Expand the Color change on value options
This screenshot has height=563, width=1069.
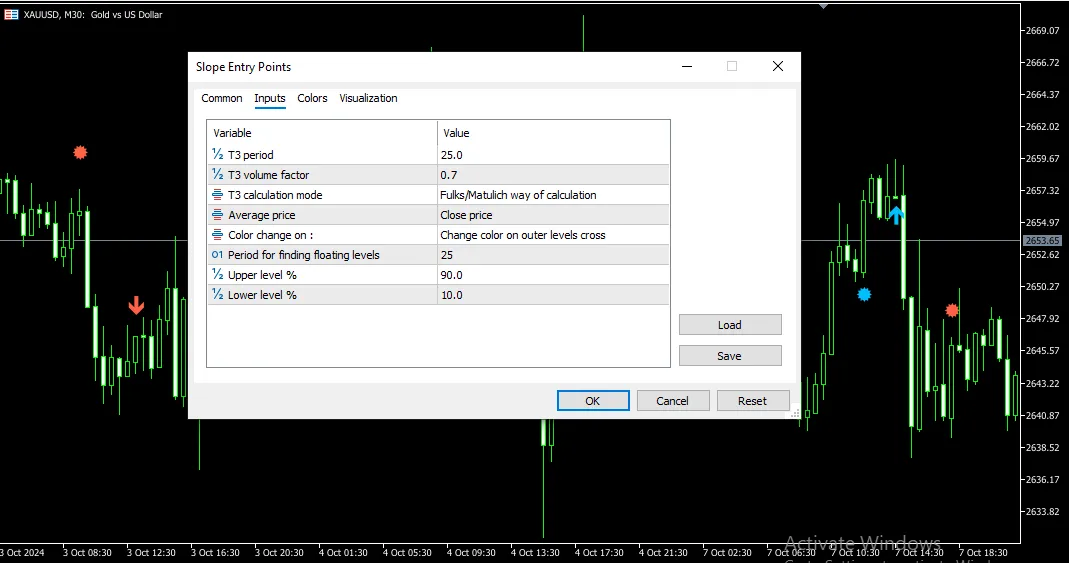click(x=552, y=235)
